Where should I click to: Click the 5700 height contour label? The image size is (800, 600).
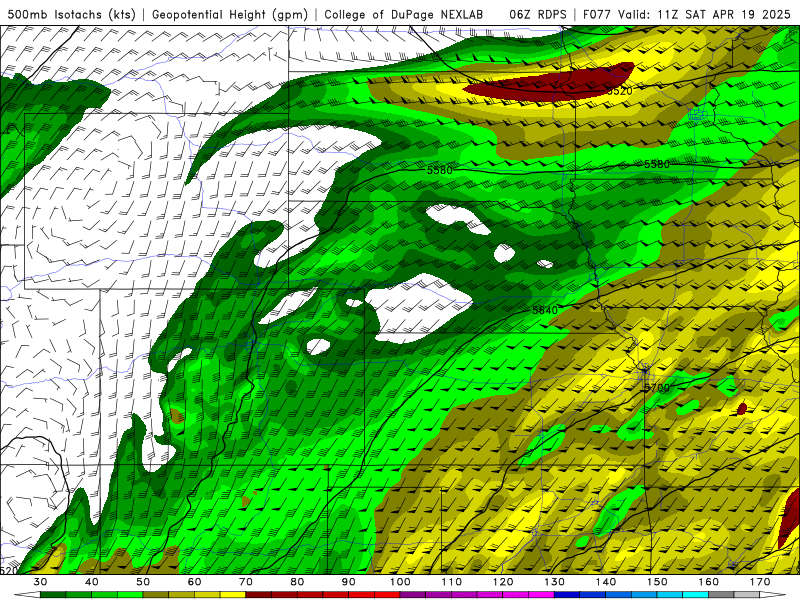[657, 388]
